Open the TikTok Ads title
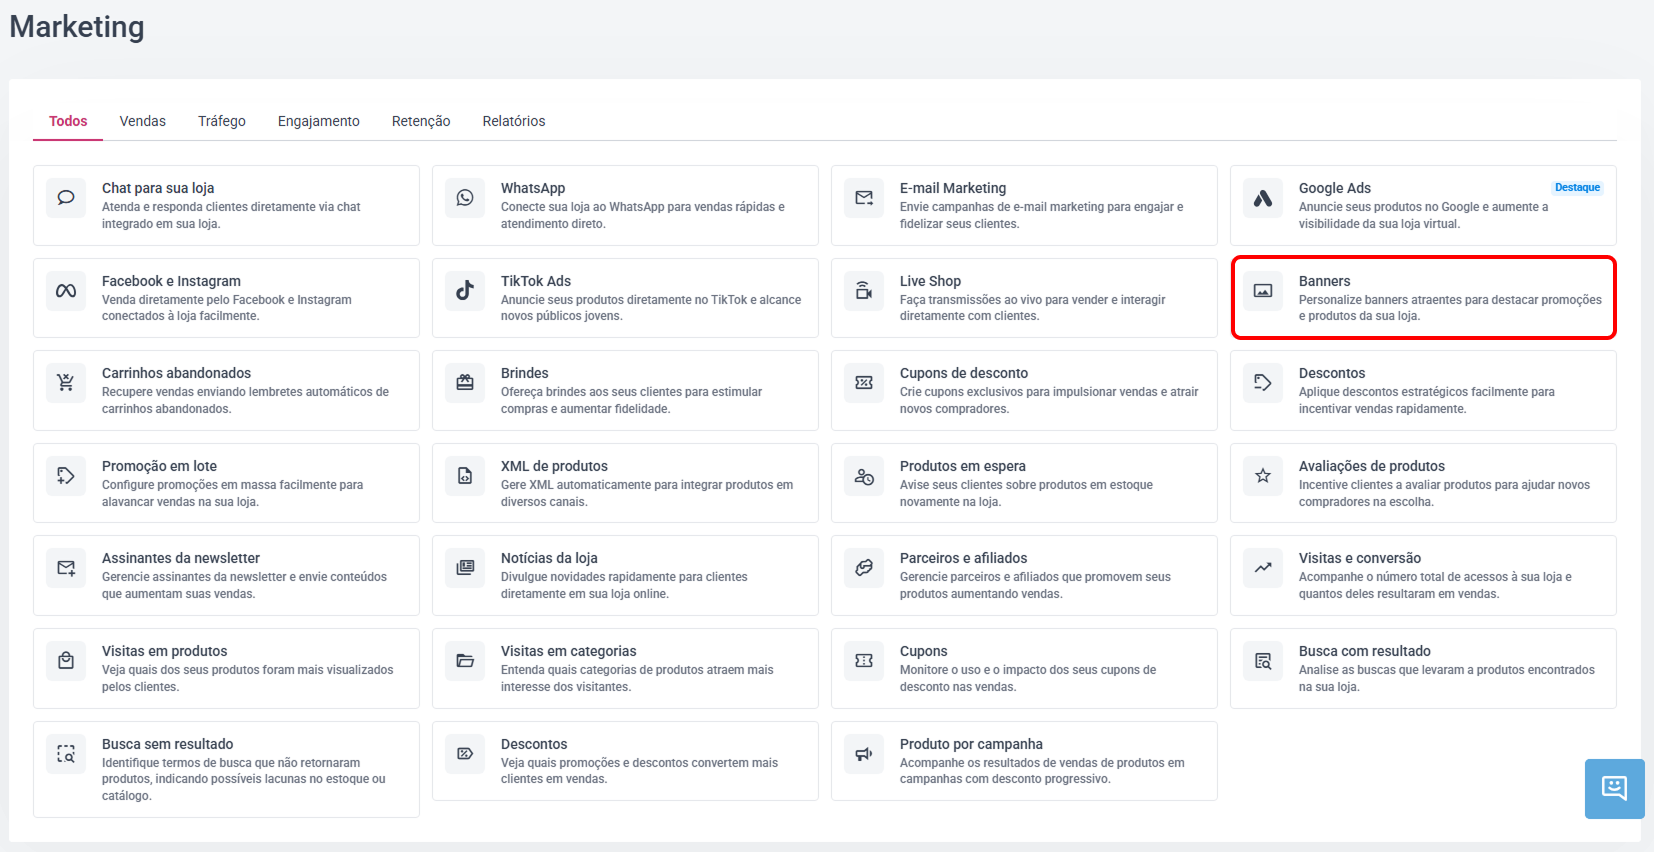The image size is (1654, 852). 536,281
